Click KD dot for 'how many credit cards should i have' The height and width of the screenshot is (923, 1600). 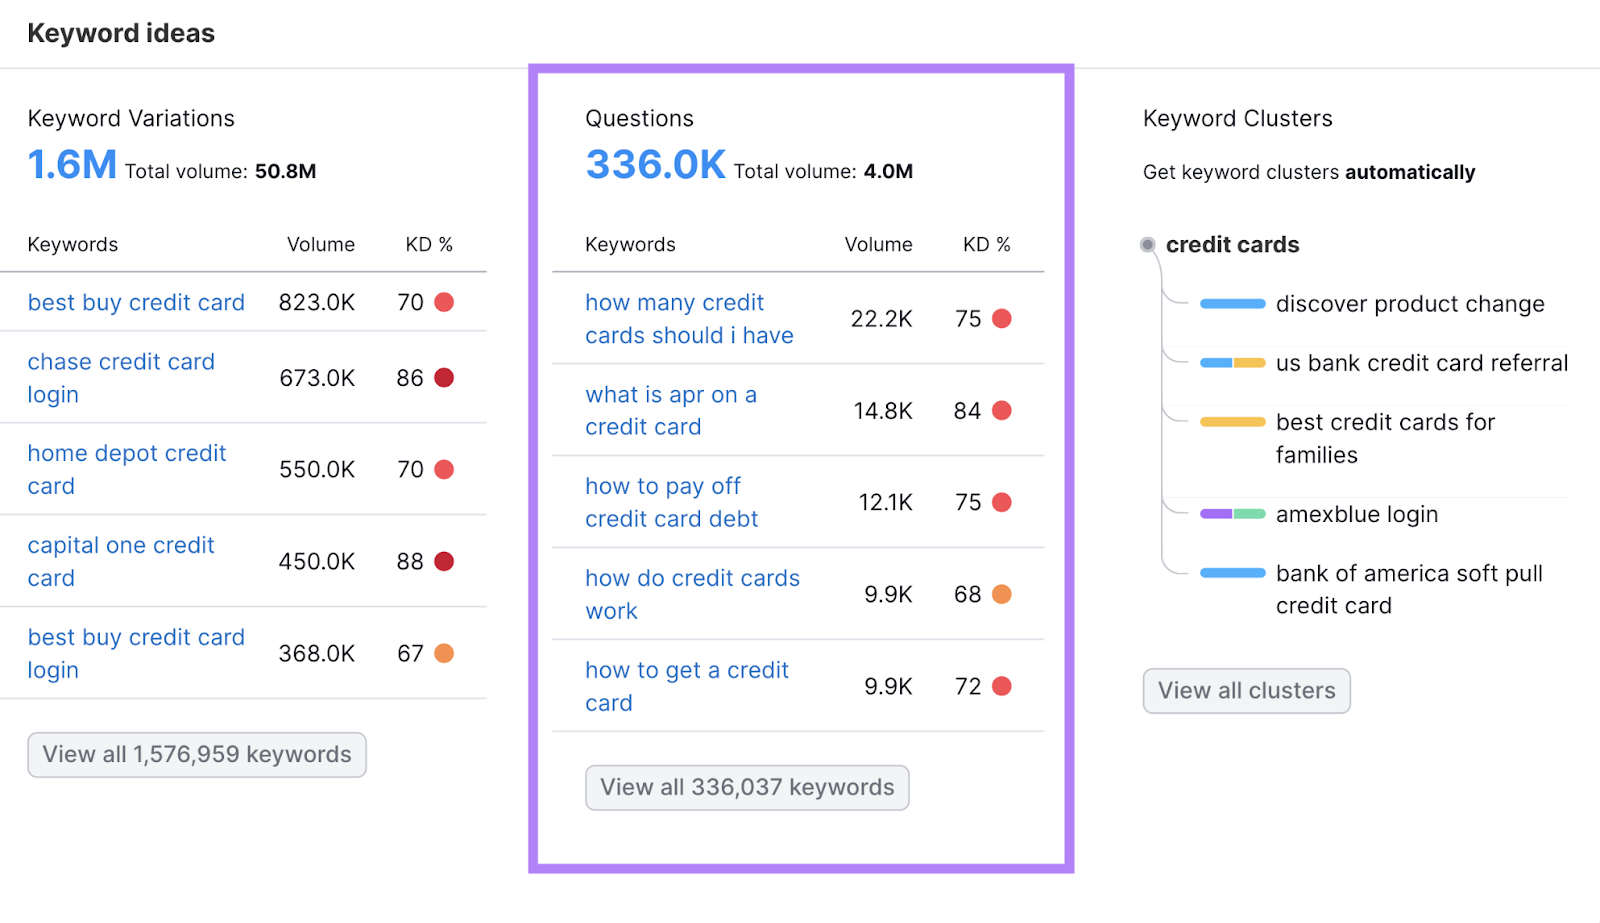1002,319
